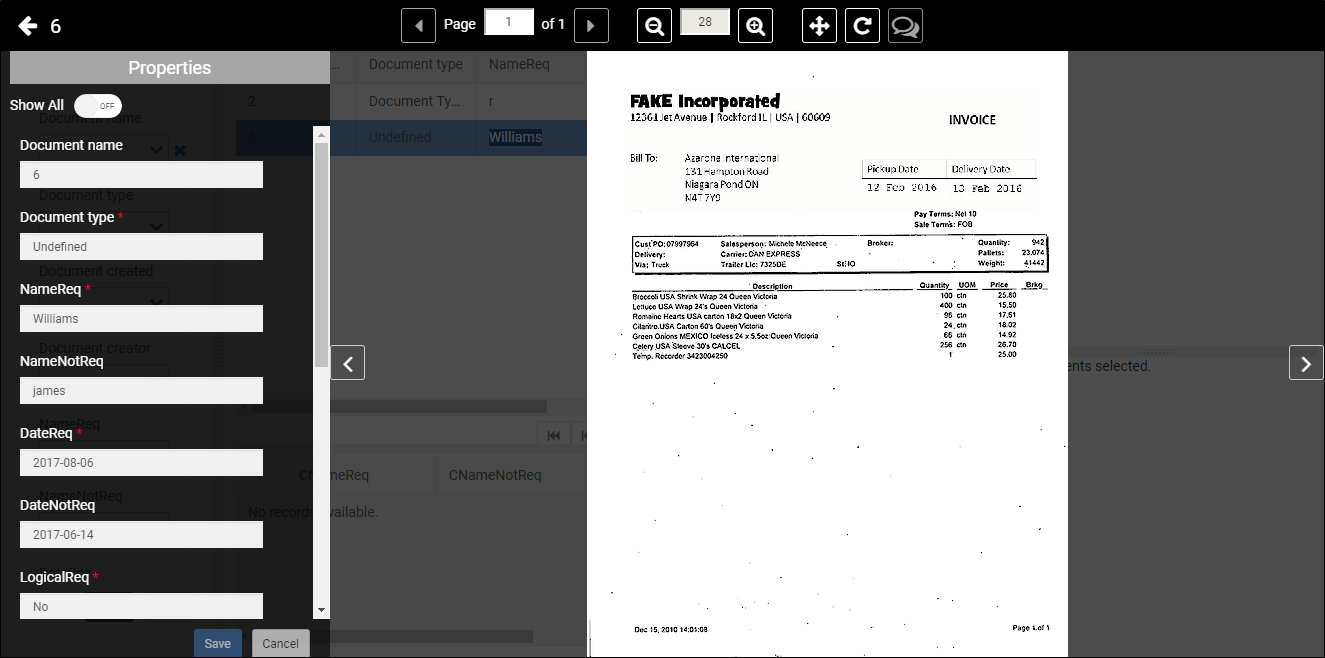
Task: Open the comments bubble icon
Action: 905,26
